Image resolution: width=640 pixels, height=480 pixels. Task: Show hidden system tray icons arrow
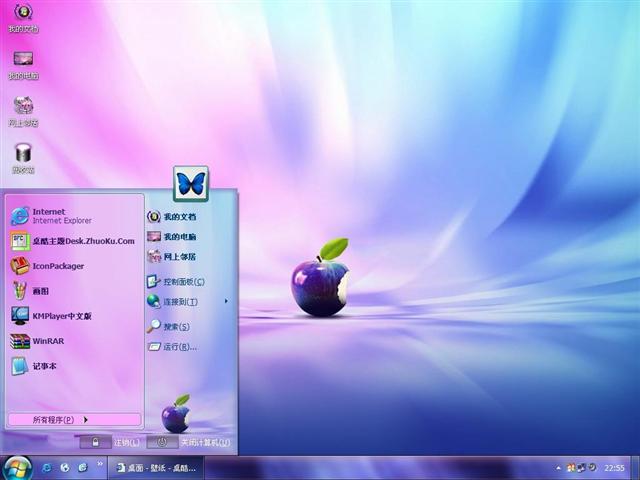[x=559, y=468]
